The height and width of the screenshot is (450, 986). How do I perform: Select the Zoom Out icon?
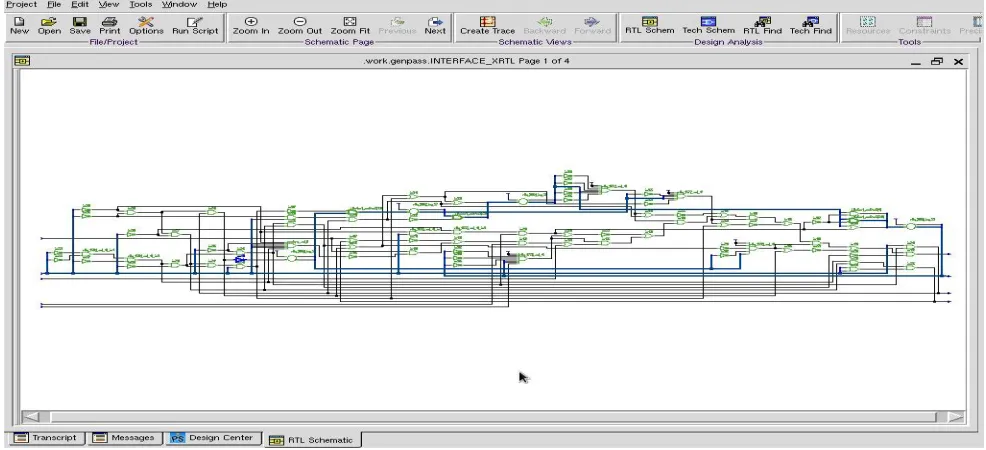pyautogui.click(x=300, y=26)
